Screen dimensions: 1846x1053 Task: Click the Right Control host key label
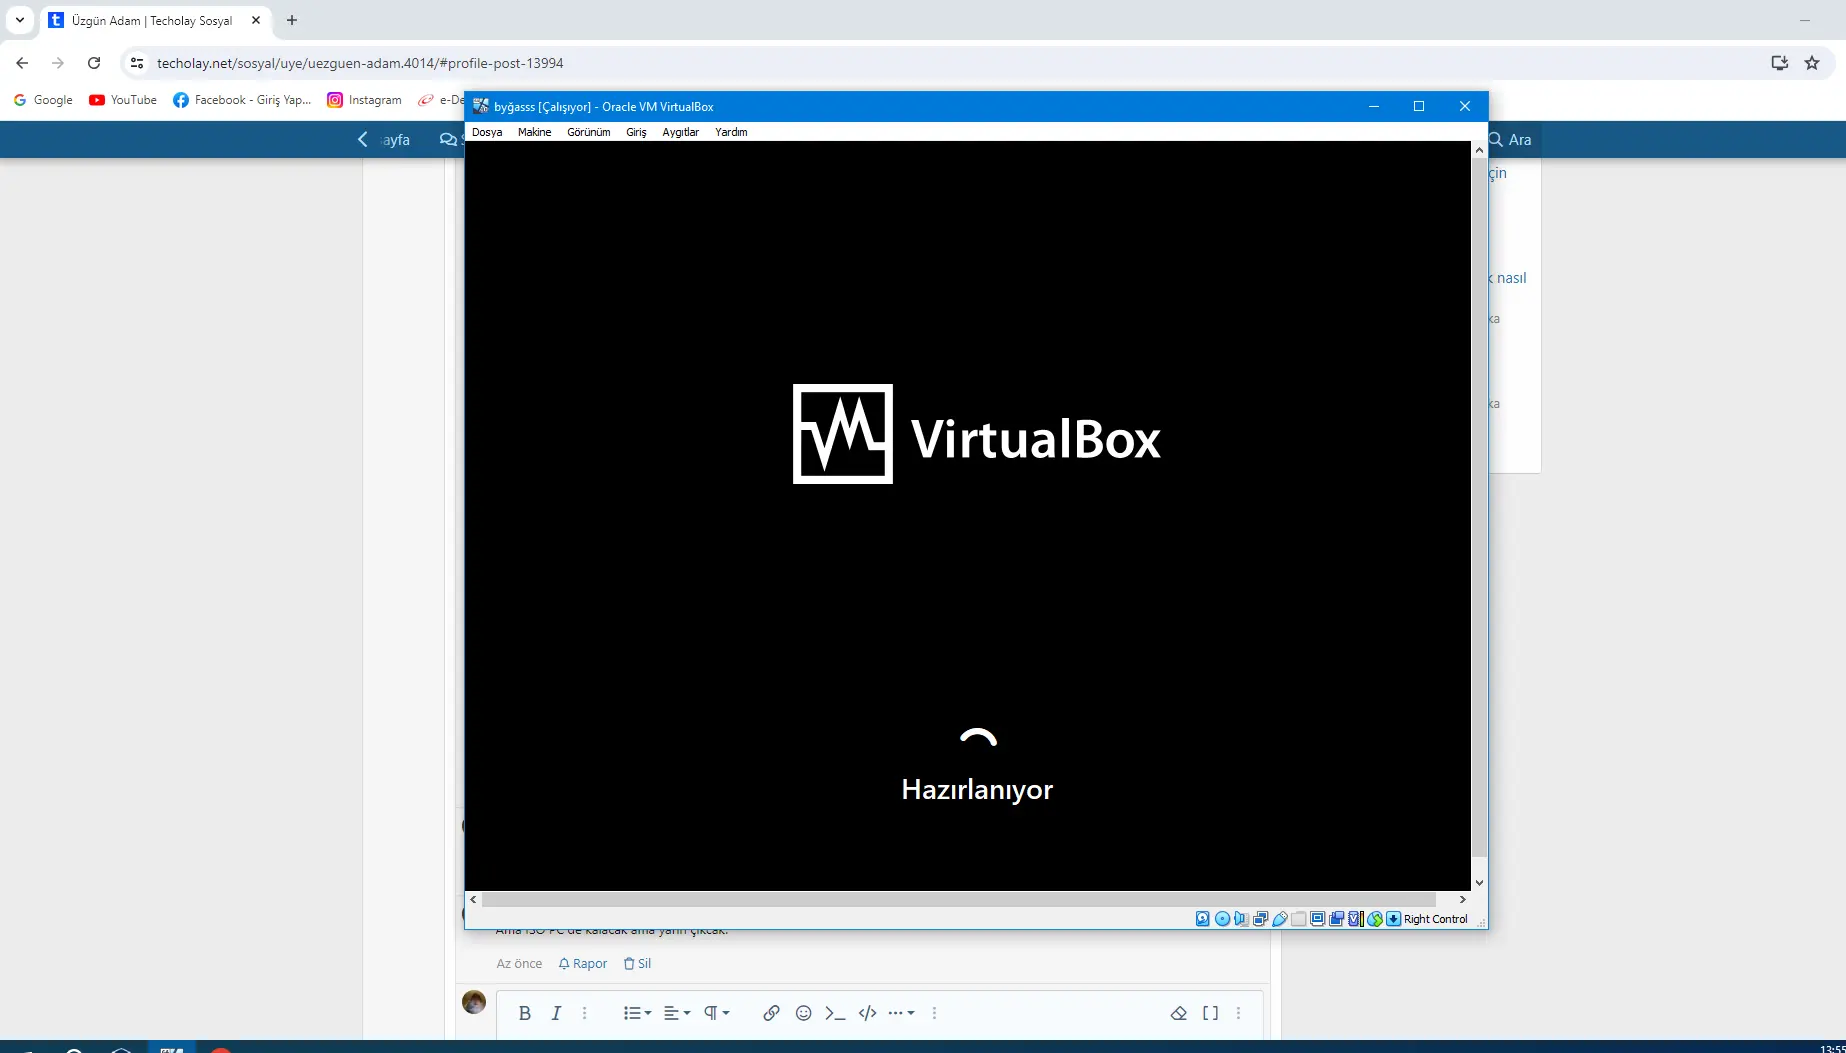tap(1435, 919)
